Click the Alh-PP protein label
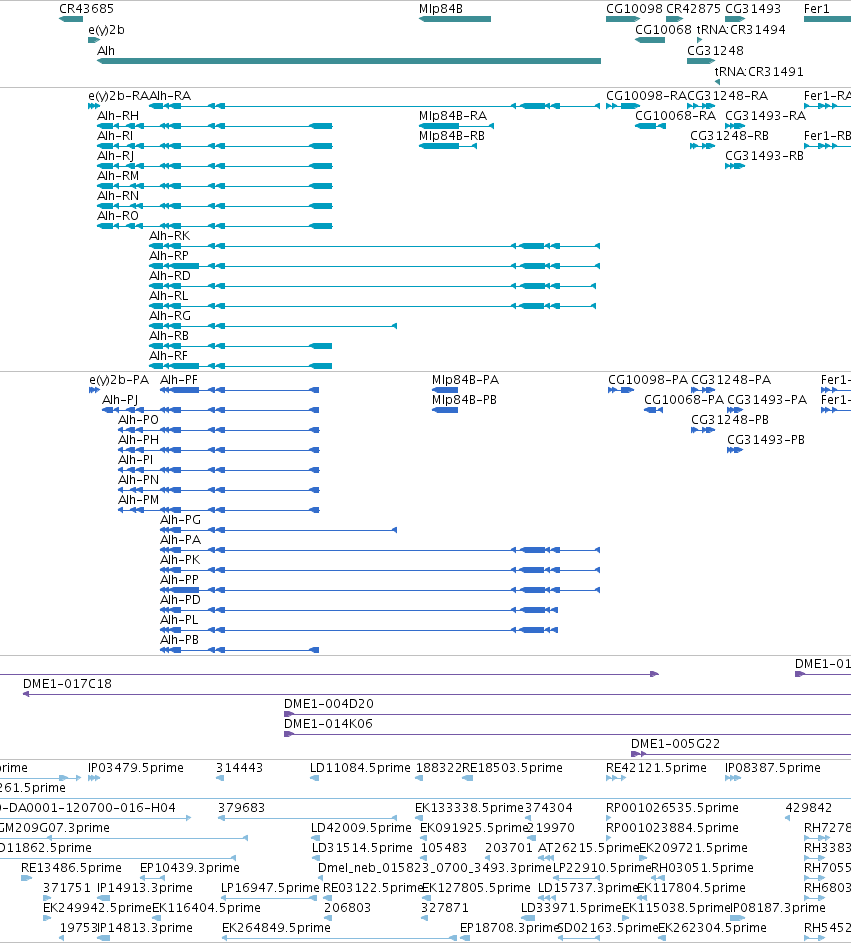 click(x=179, y=580)
